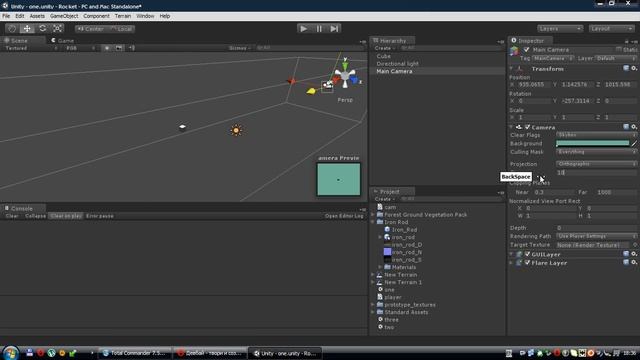This screenshot has height=360, width=640.
Task: Start Play mode
Action: [303, 29]
